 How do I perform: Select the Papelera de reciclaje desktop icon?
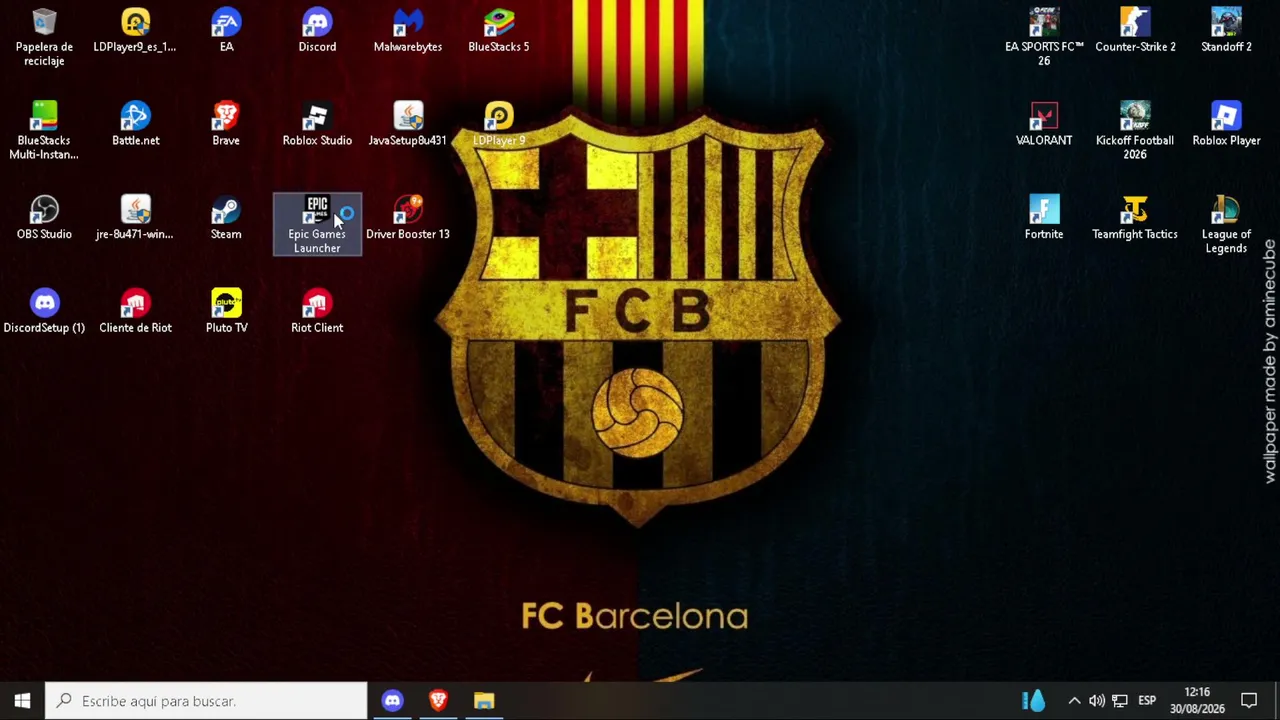[44, 37]
